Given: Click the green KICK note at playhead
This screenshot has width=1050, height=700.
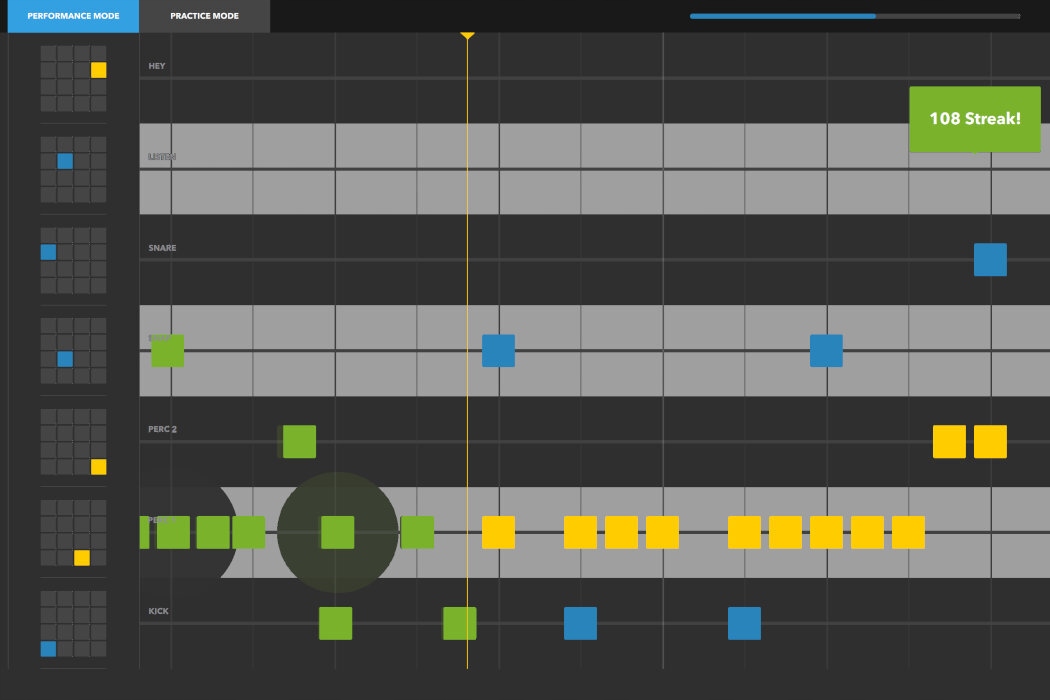Looking at the screenshot, I should click(x=460, y=624).
